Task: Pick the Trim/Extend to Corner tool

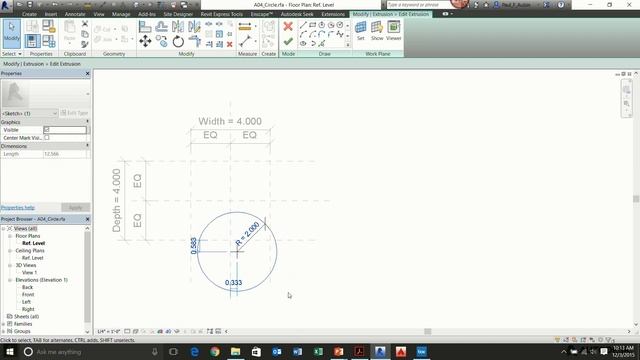Action: [194, 41]
